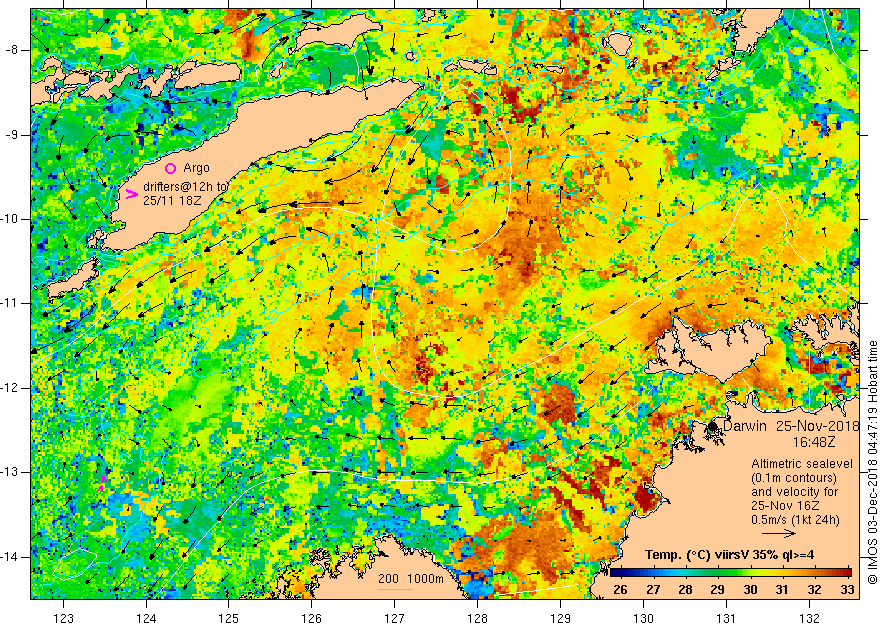This screenshot has width=880, height=630.
Task: Click the magenta drifter track near 123.5E, 13S
Action: pos(102,484)
